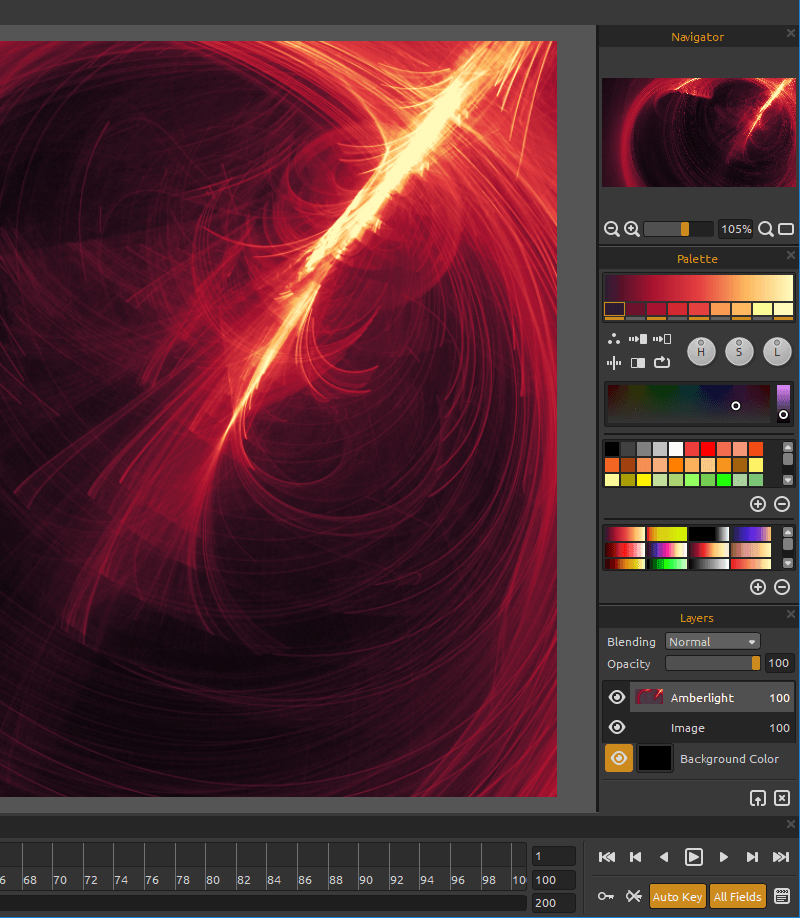Click the fit-to-screen rectangle icon in Navigator

click(786, 229)
